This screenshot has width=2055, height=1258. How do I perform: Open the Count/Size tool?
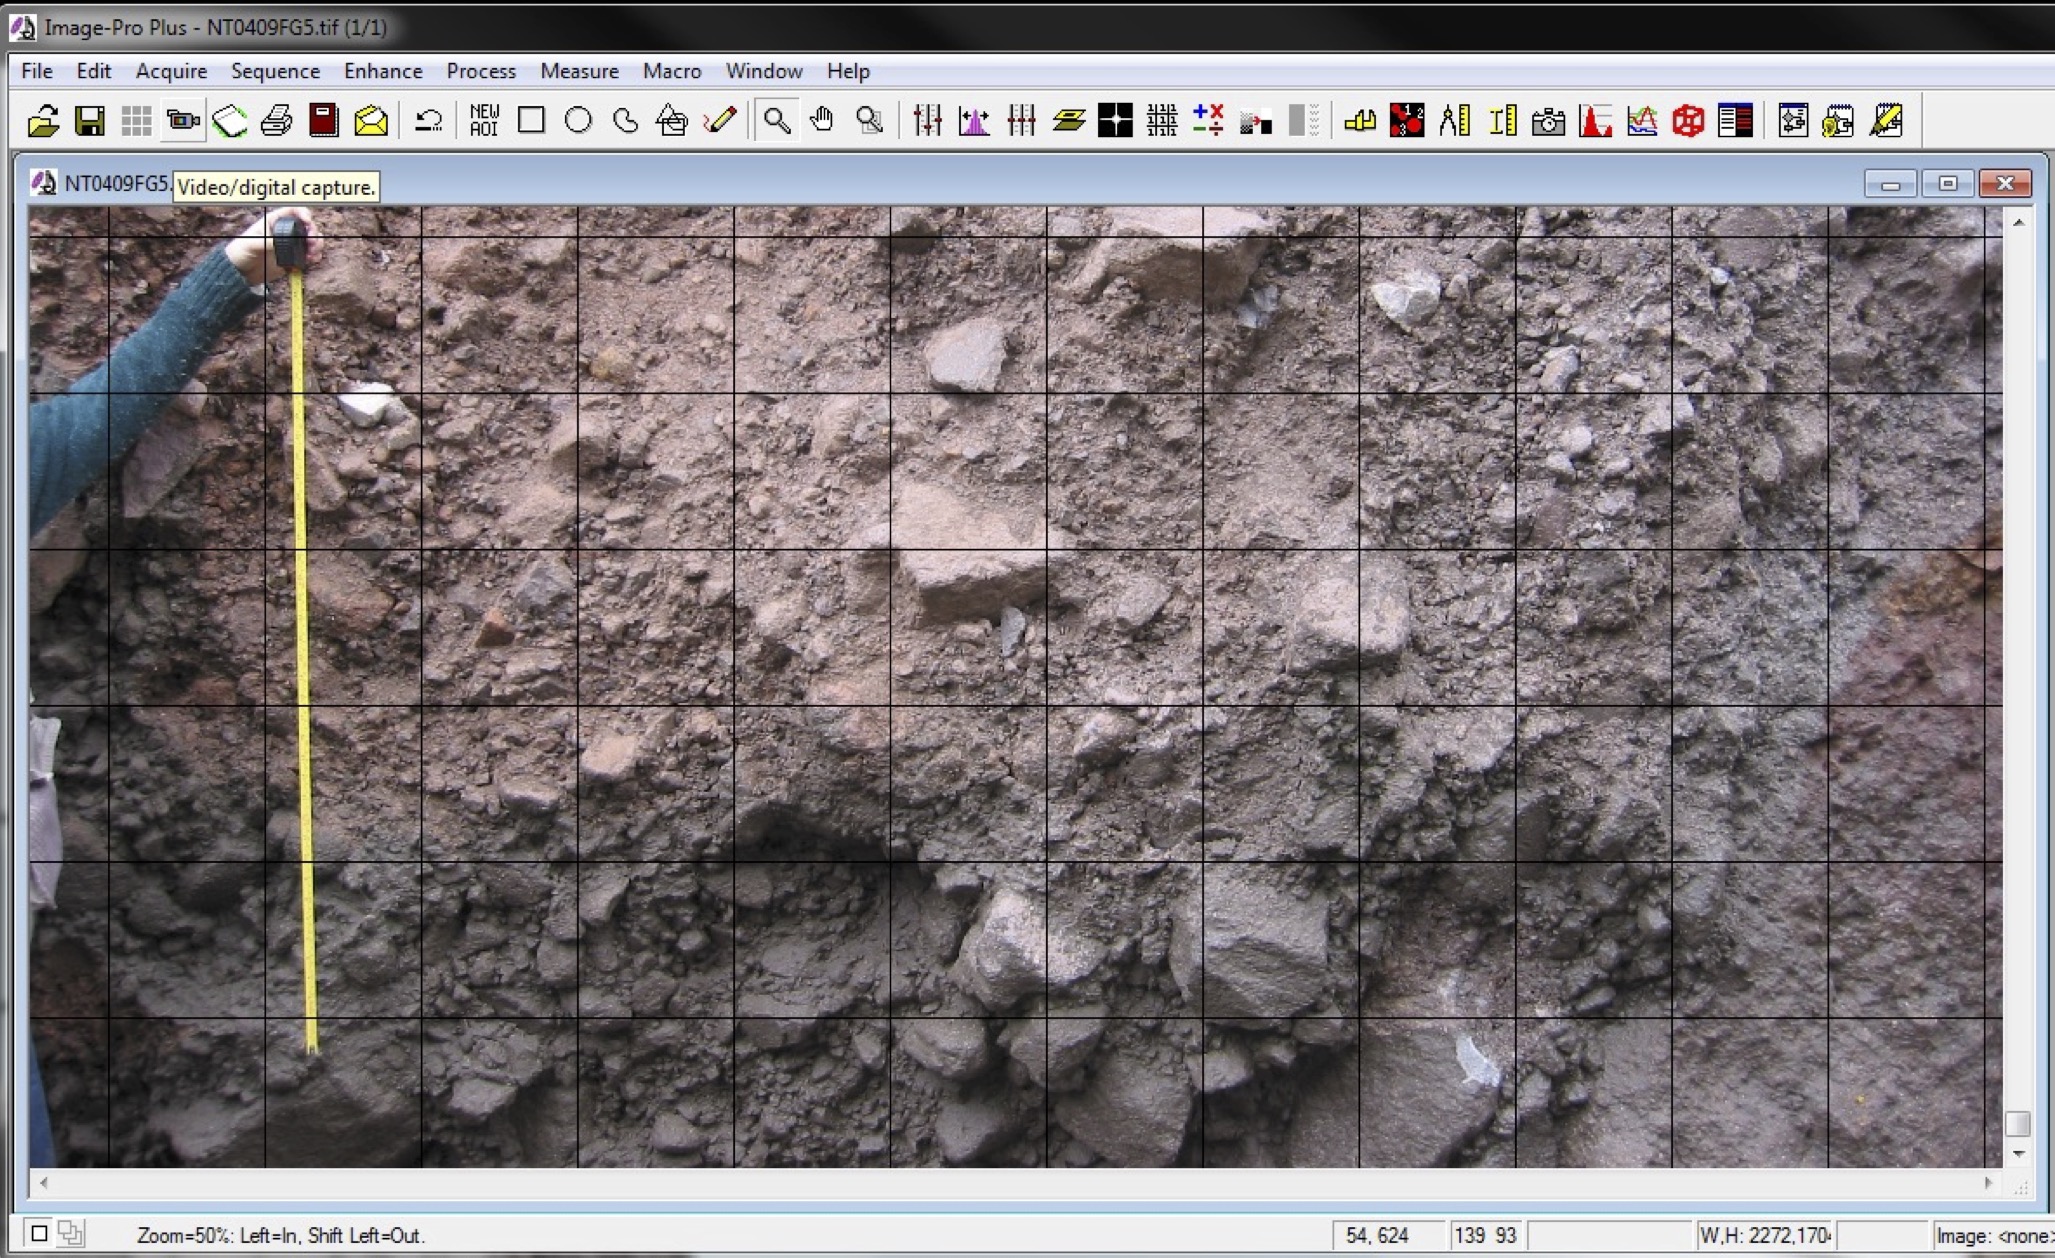coord(1405,120)
